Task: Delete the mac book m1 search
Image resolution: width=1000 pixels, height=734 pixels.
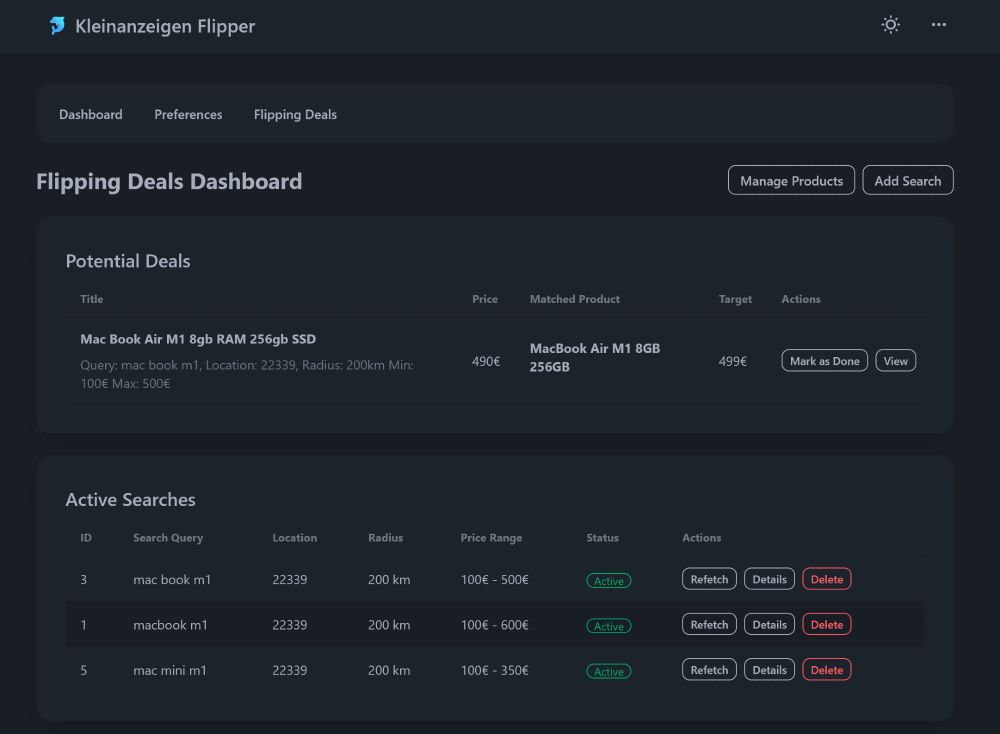Action: [827, 579]
